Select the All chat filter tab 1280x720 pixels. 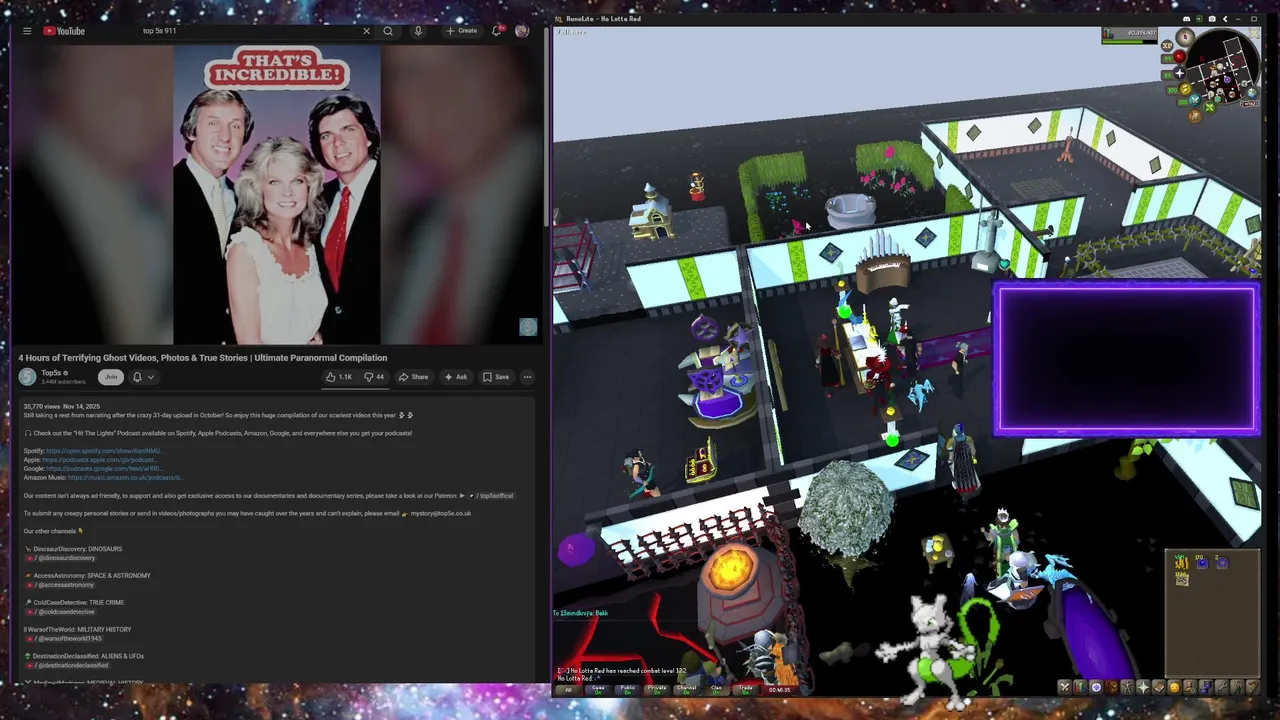tap(569, 689)
